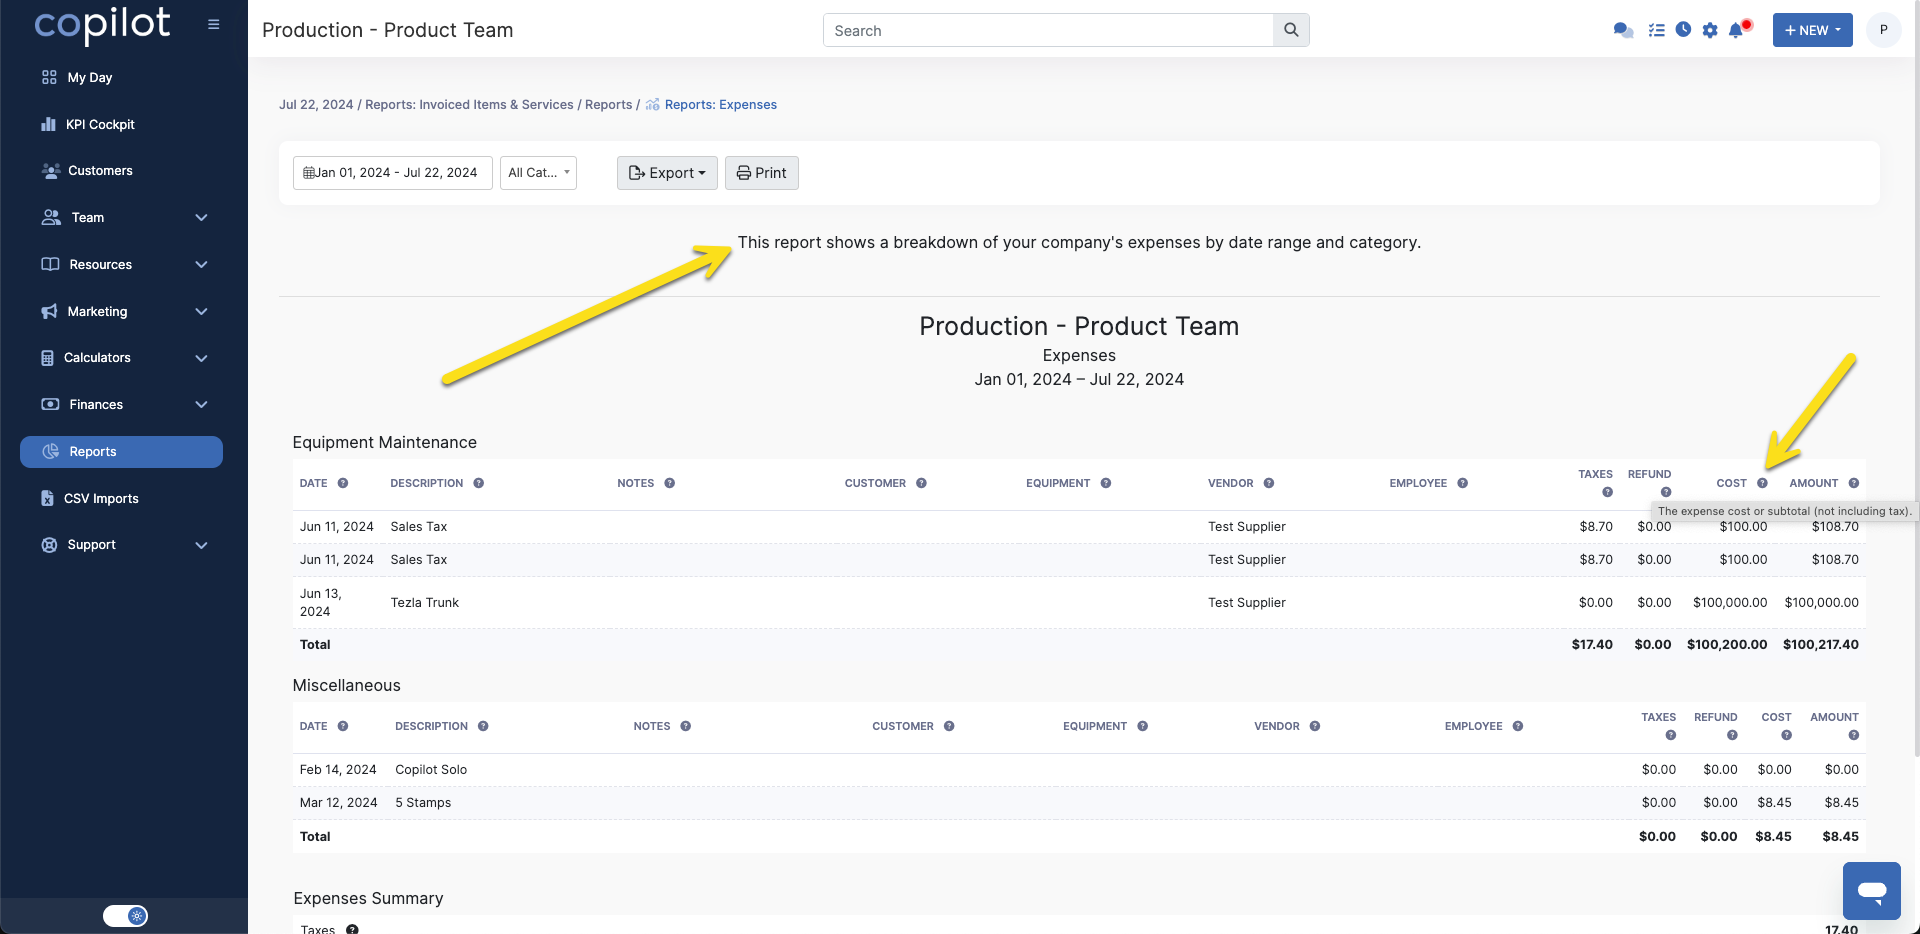
Task: Select Reports in the sidebar
Action: (121, 452)
